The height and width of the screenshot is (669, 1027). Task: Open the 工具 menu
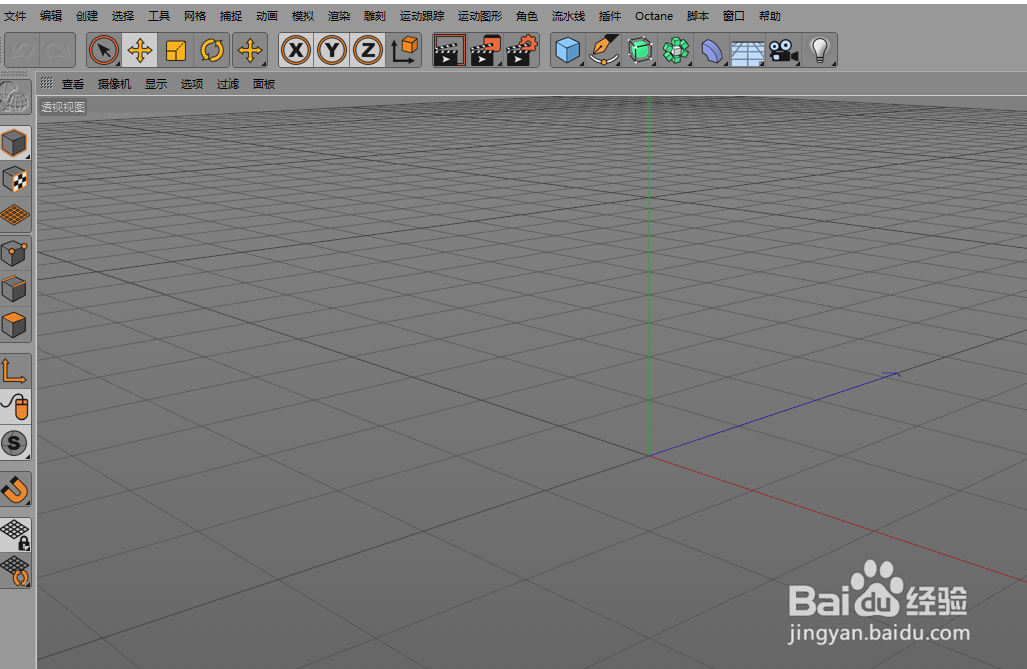159,16
